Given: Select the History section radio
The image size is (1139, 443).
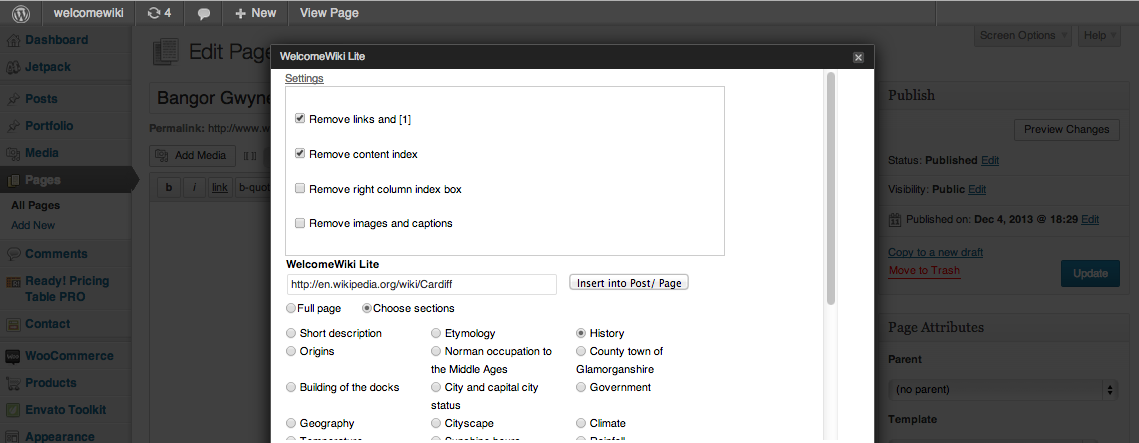Looking at the screenshot, I should pos(581,333).
